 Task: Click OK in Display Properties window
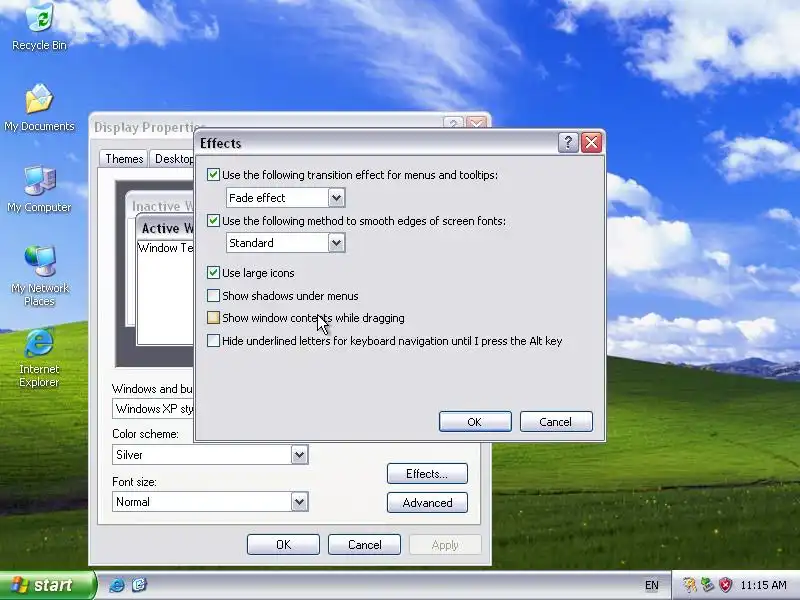click(283, 544)
